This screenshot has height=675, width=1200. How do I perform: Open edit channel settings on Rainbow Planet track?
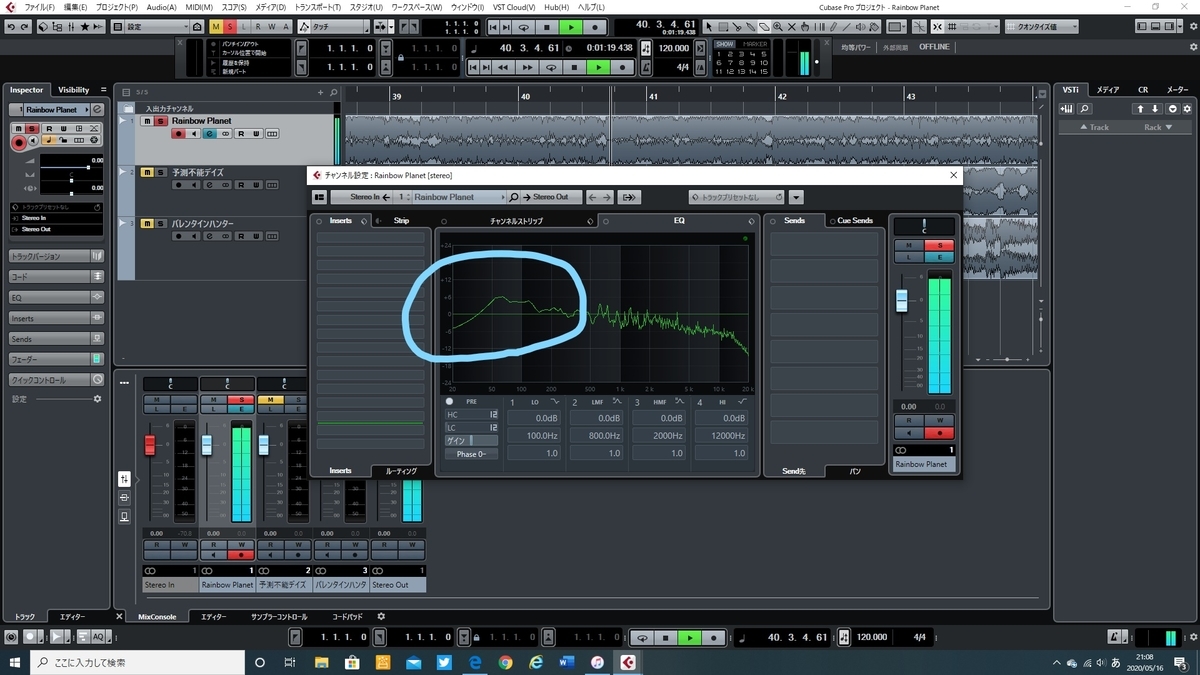tap(210, 133)
